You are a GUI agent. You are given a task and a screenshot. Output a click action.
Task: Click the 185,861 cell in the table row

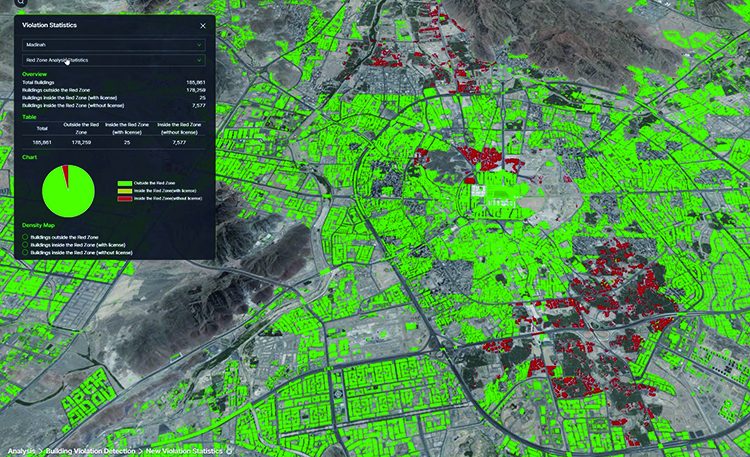[42, 143]
